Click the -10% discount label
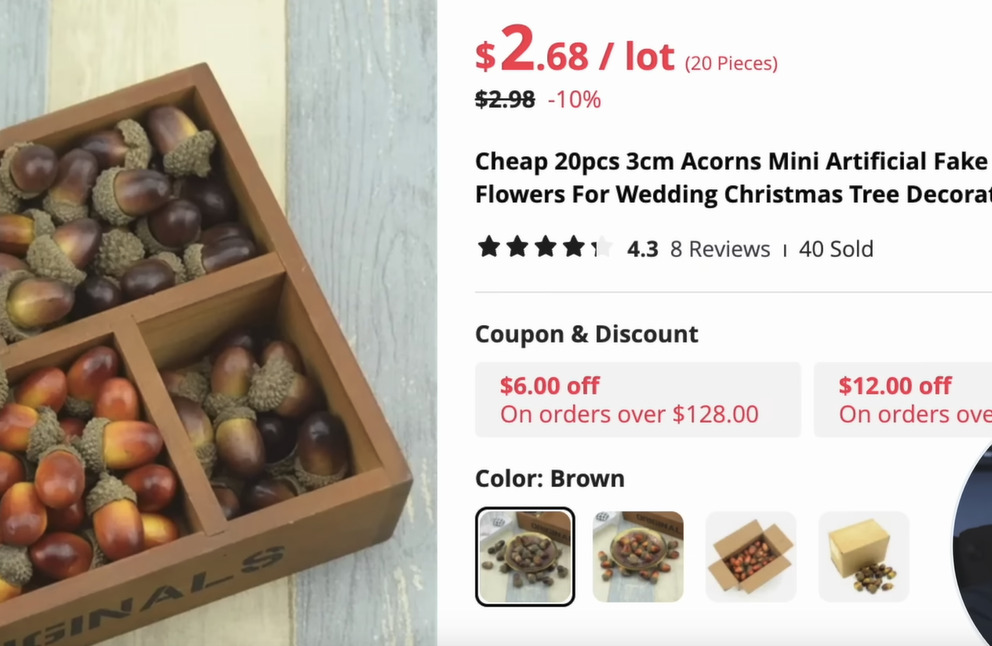The width and height of the screenshot is (992, 646). (x=574, y=99)
